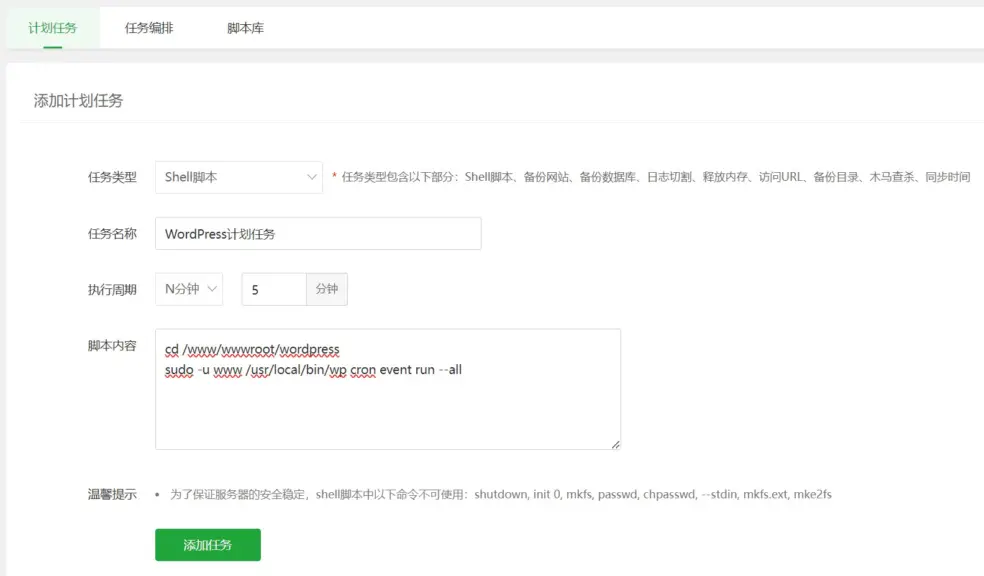
Task: Open the 任务类型 Shell脚本 dropdown
Action: tap(238, 177)
